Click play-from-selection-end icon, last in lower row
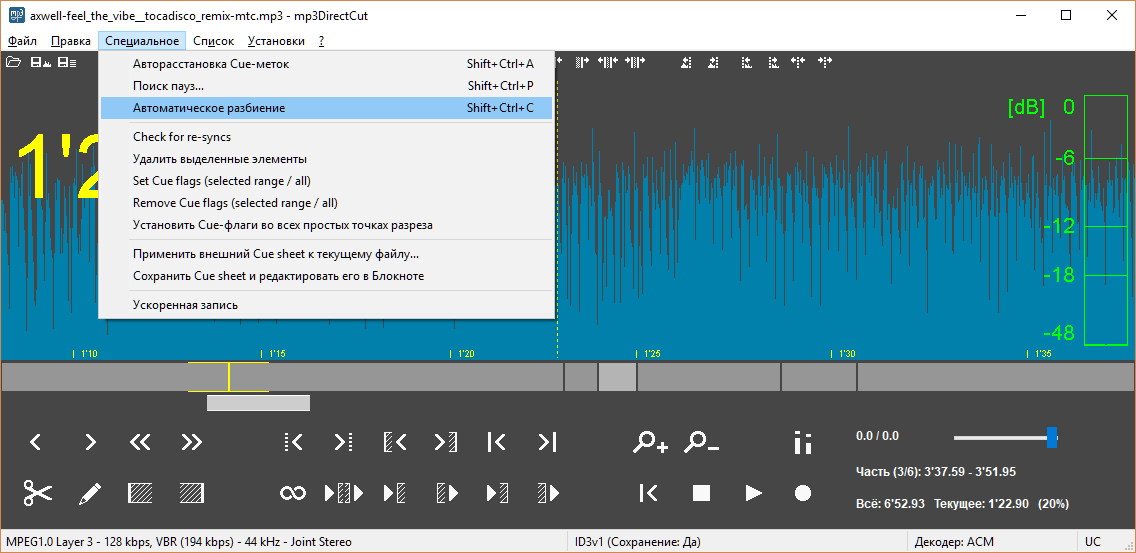1136x553 pixels. pos(548,494)
